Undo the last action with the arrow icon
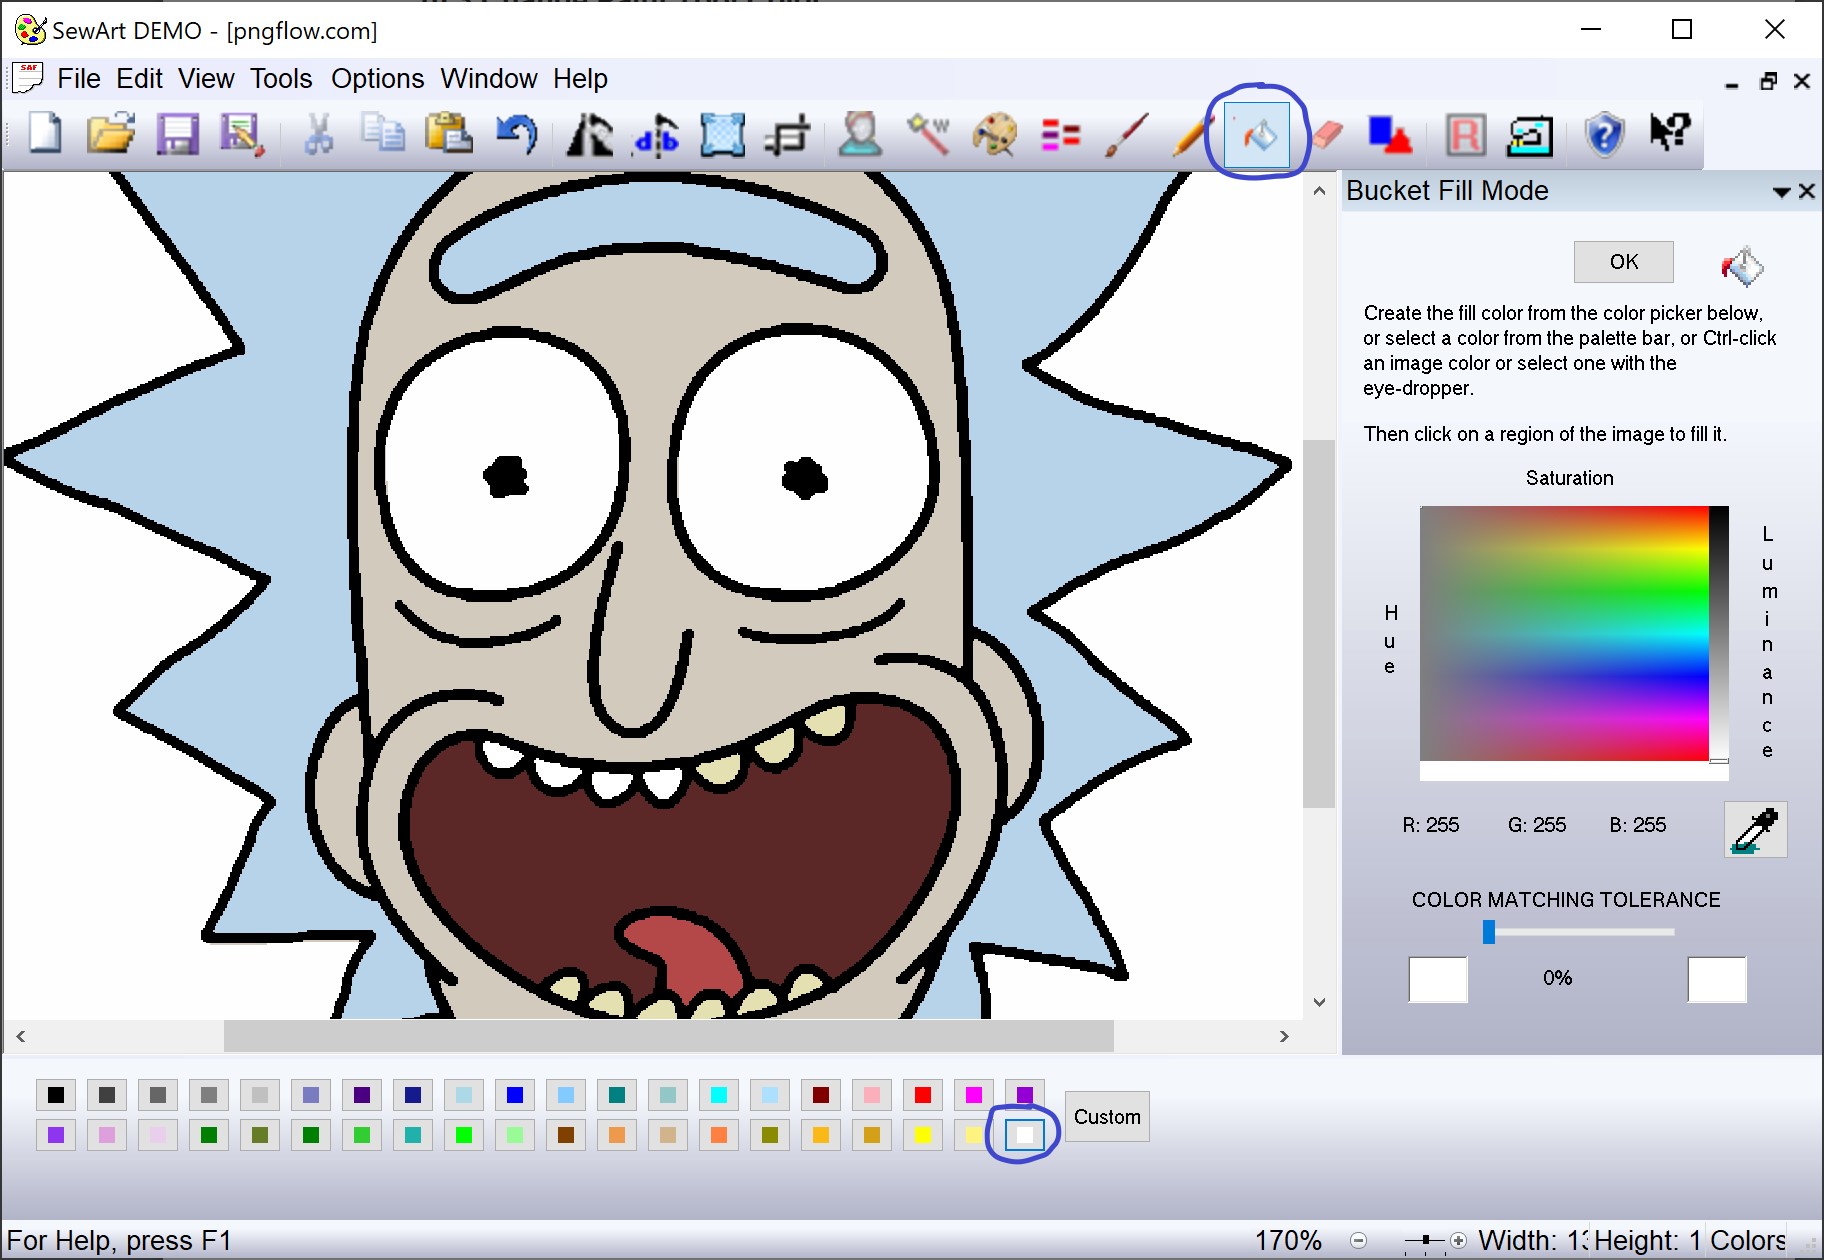The height and width of the screenshot is (1260, 1824). click(517, 134)
